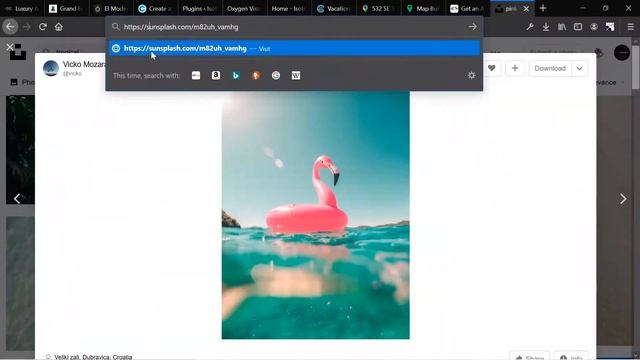Switch to the Get an API tab
Screen dimensions: 640x360
tap(468, 9)
